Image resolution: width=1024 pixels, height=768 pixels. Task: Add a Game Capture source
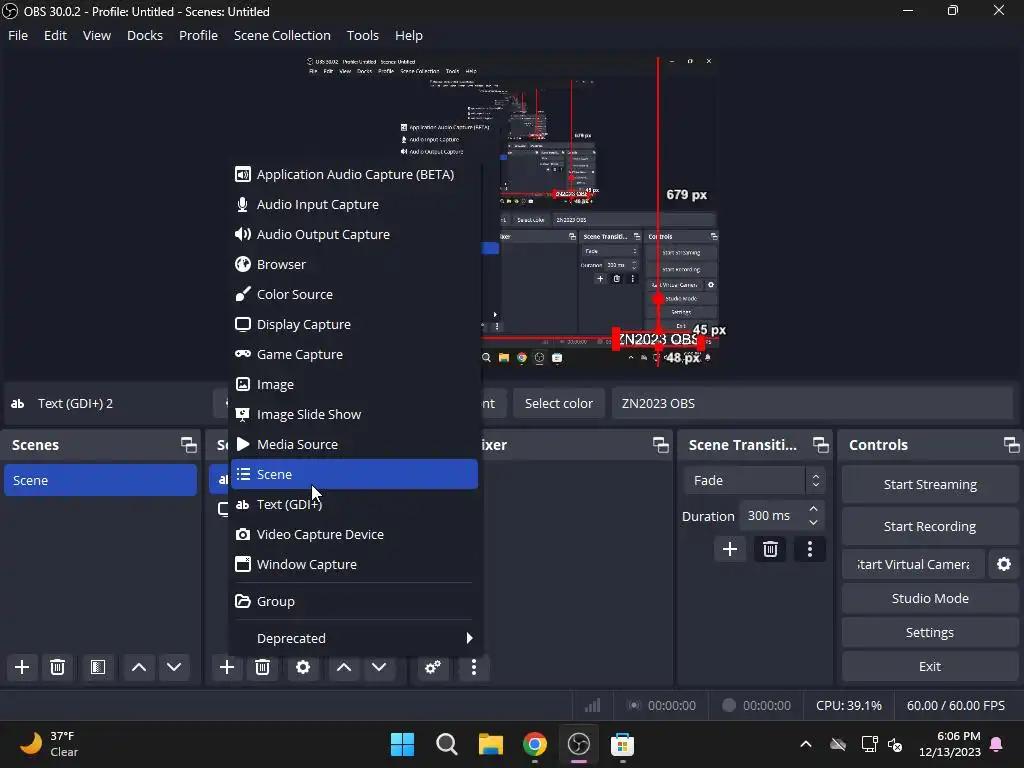355,355
